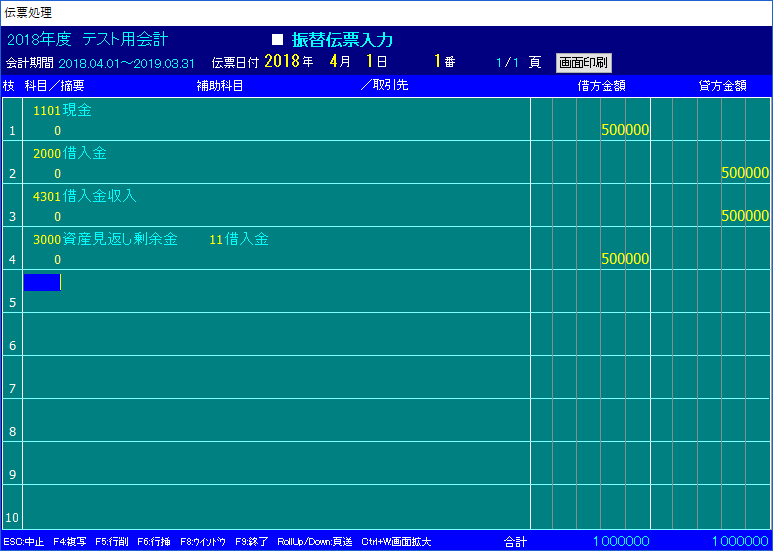Click 2018年度 テスト用会計 heading
The image size is (773, 551).
(88, 39)
